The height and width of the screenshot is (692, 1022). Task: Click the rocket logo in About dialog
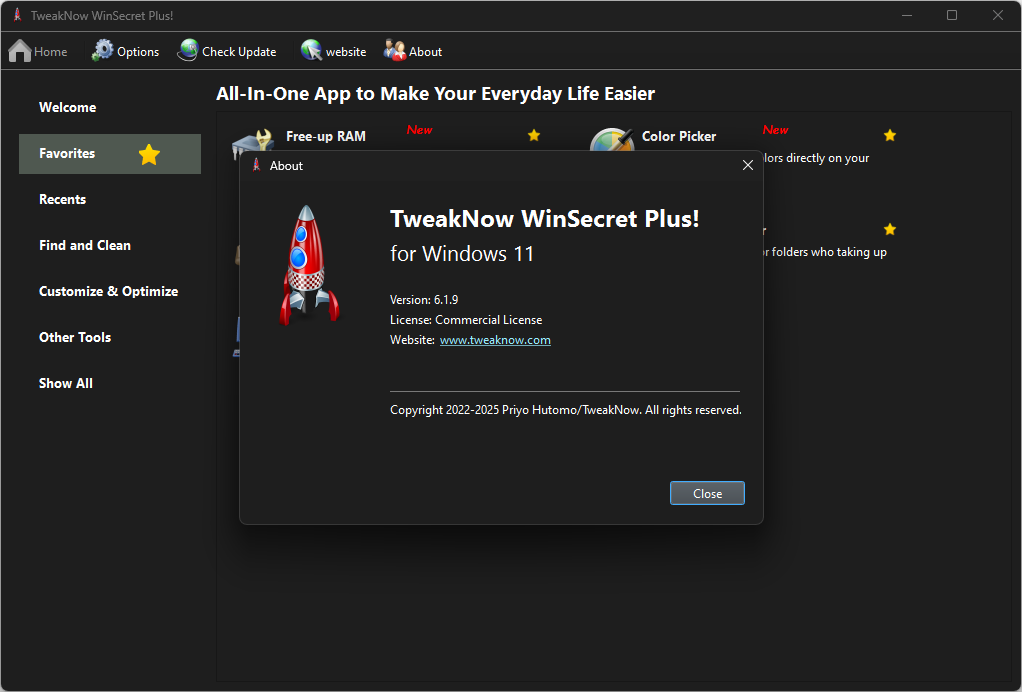[x=309, y=265]
